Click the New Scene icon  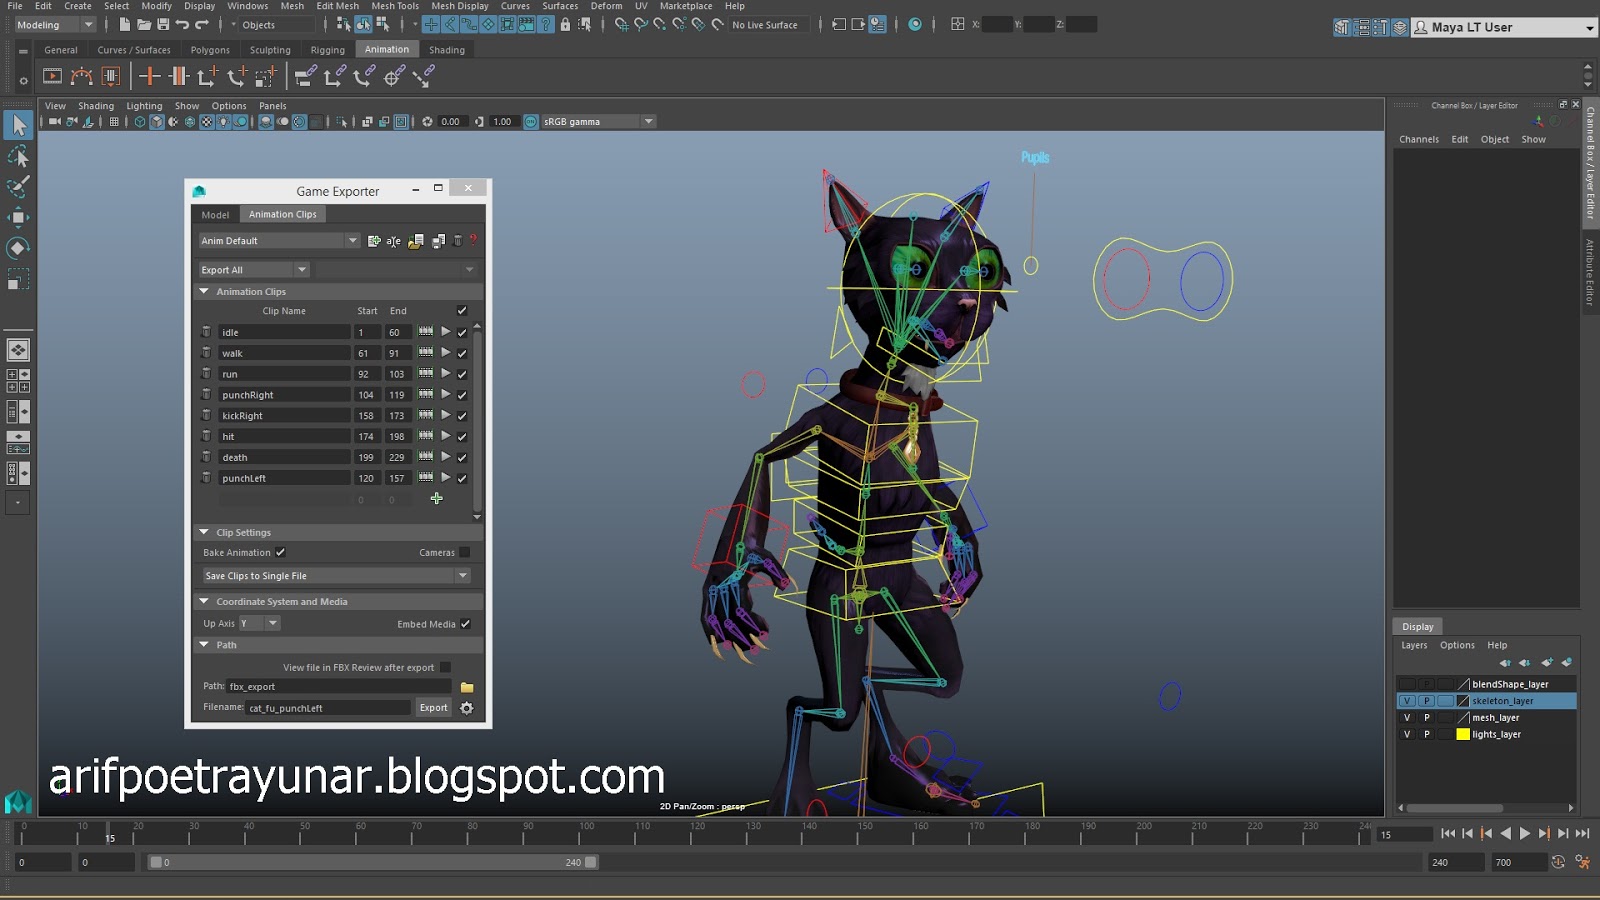point(125,24)
